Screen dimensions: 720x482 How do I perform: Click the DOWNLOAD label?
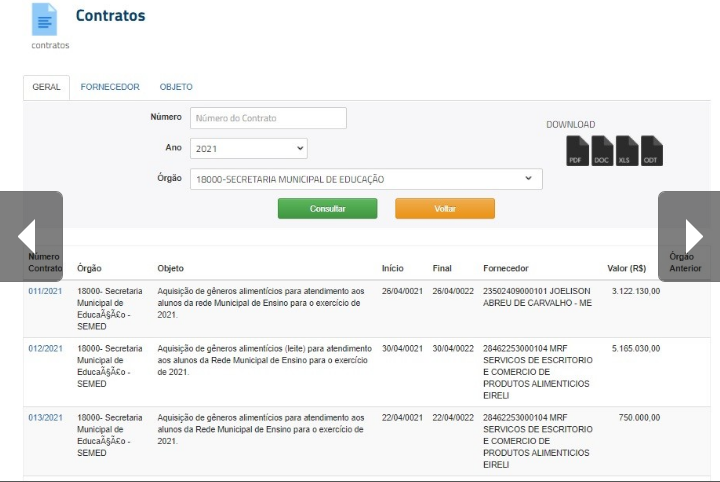(x=570, y=125)
